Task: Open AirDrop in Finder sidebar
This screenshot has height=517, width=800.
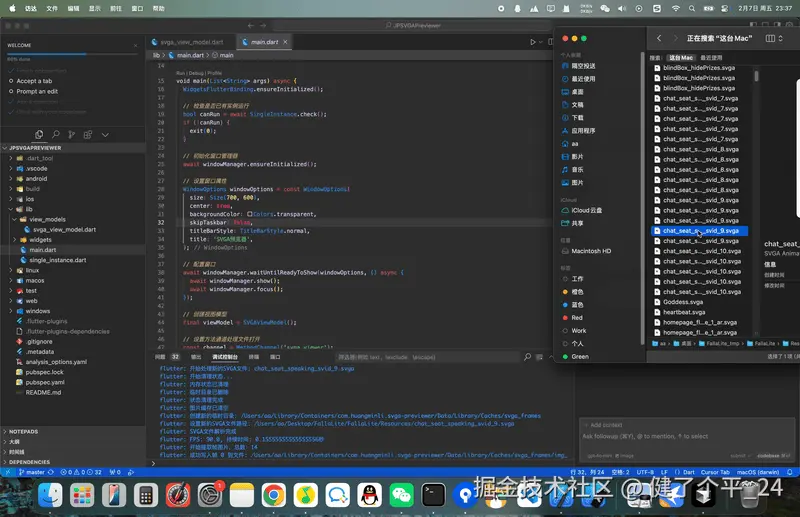Action: click(583, 66)
